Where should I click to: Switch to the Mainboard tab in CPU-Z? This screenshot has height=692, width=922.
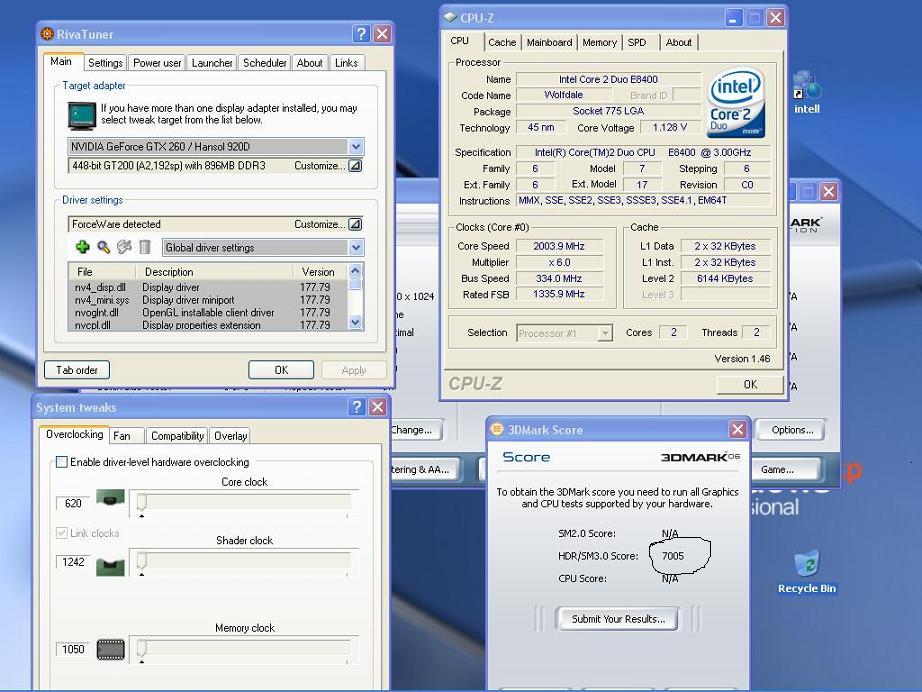pos(549,42)
